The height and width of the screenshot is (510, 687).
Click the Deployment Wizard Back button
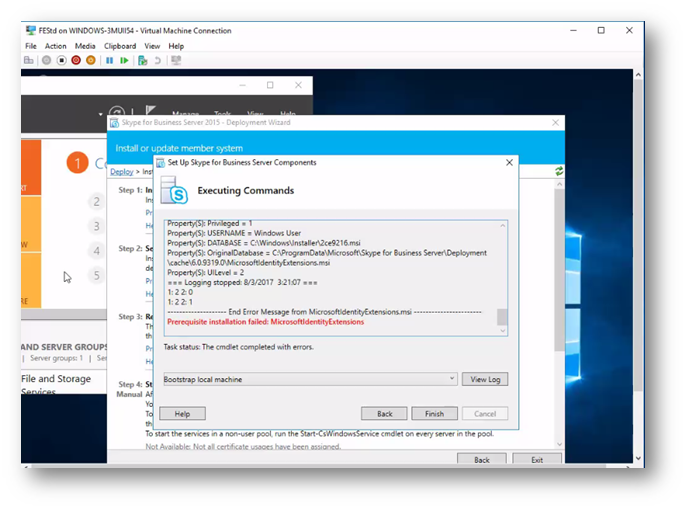tap(482, 459)
